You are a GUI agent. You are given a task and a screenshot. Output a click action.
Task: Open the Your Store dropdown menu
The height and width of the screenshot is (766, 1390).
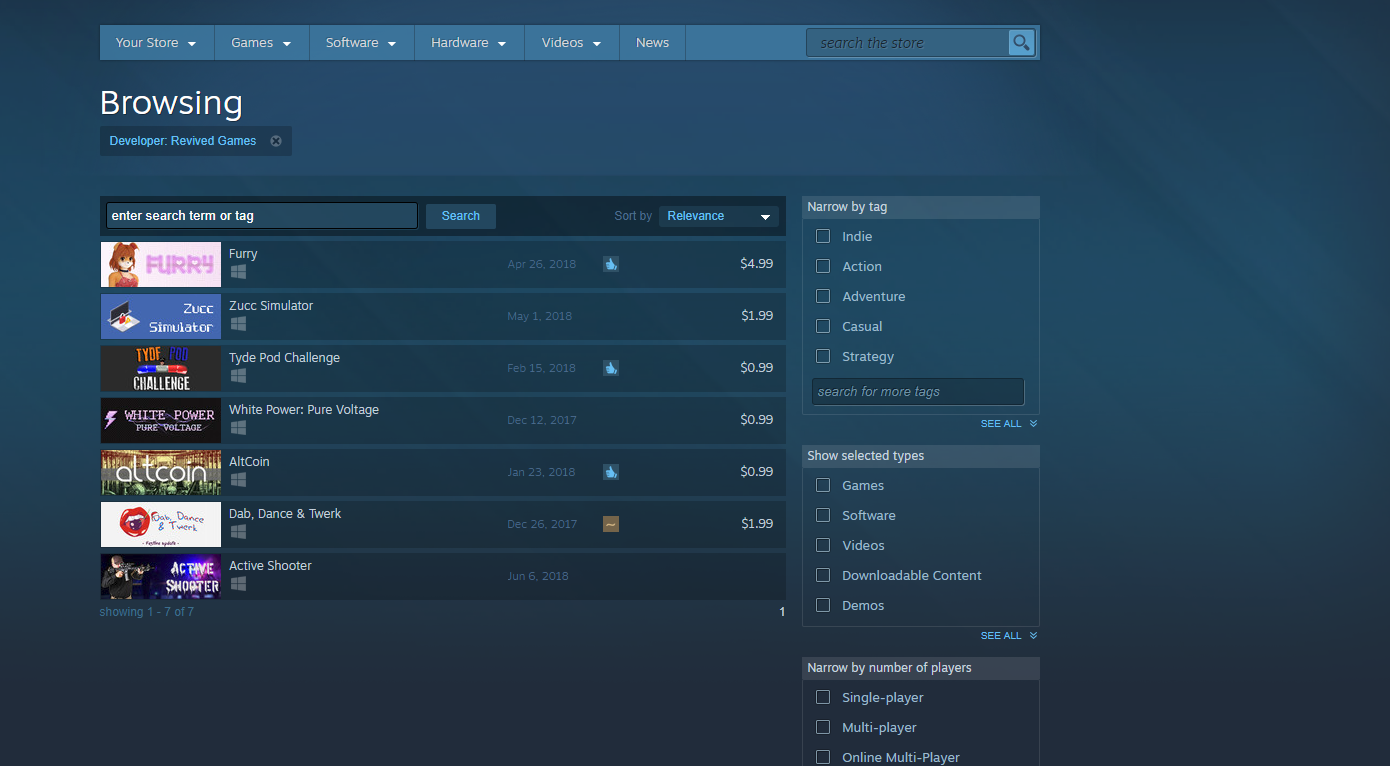[x=157, y=43]
